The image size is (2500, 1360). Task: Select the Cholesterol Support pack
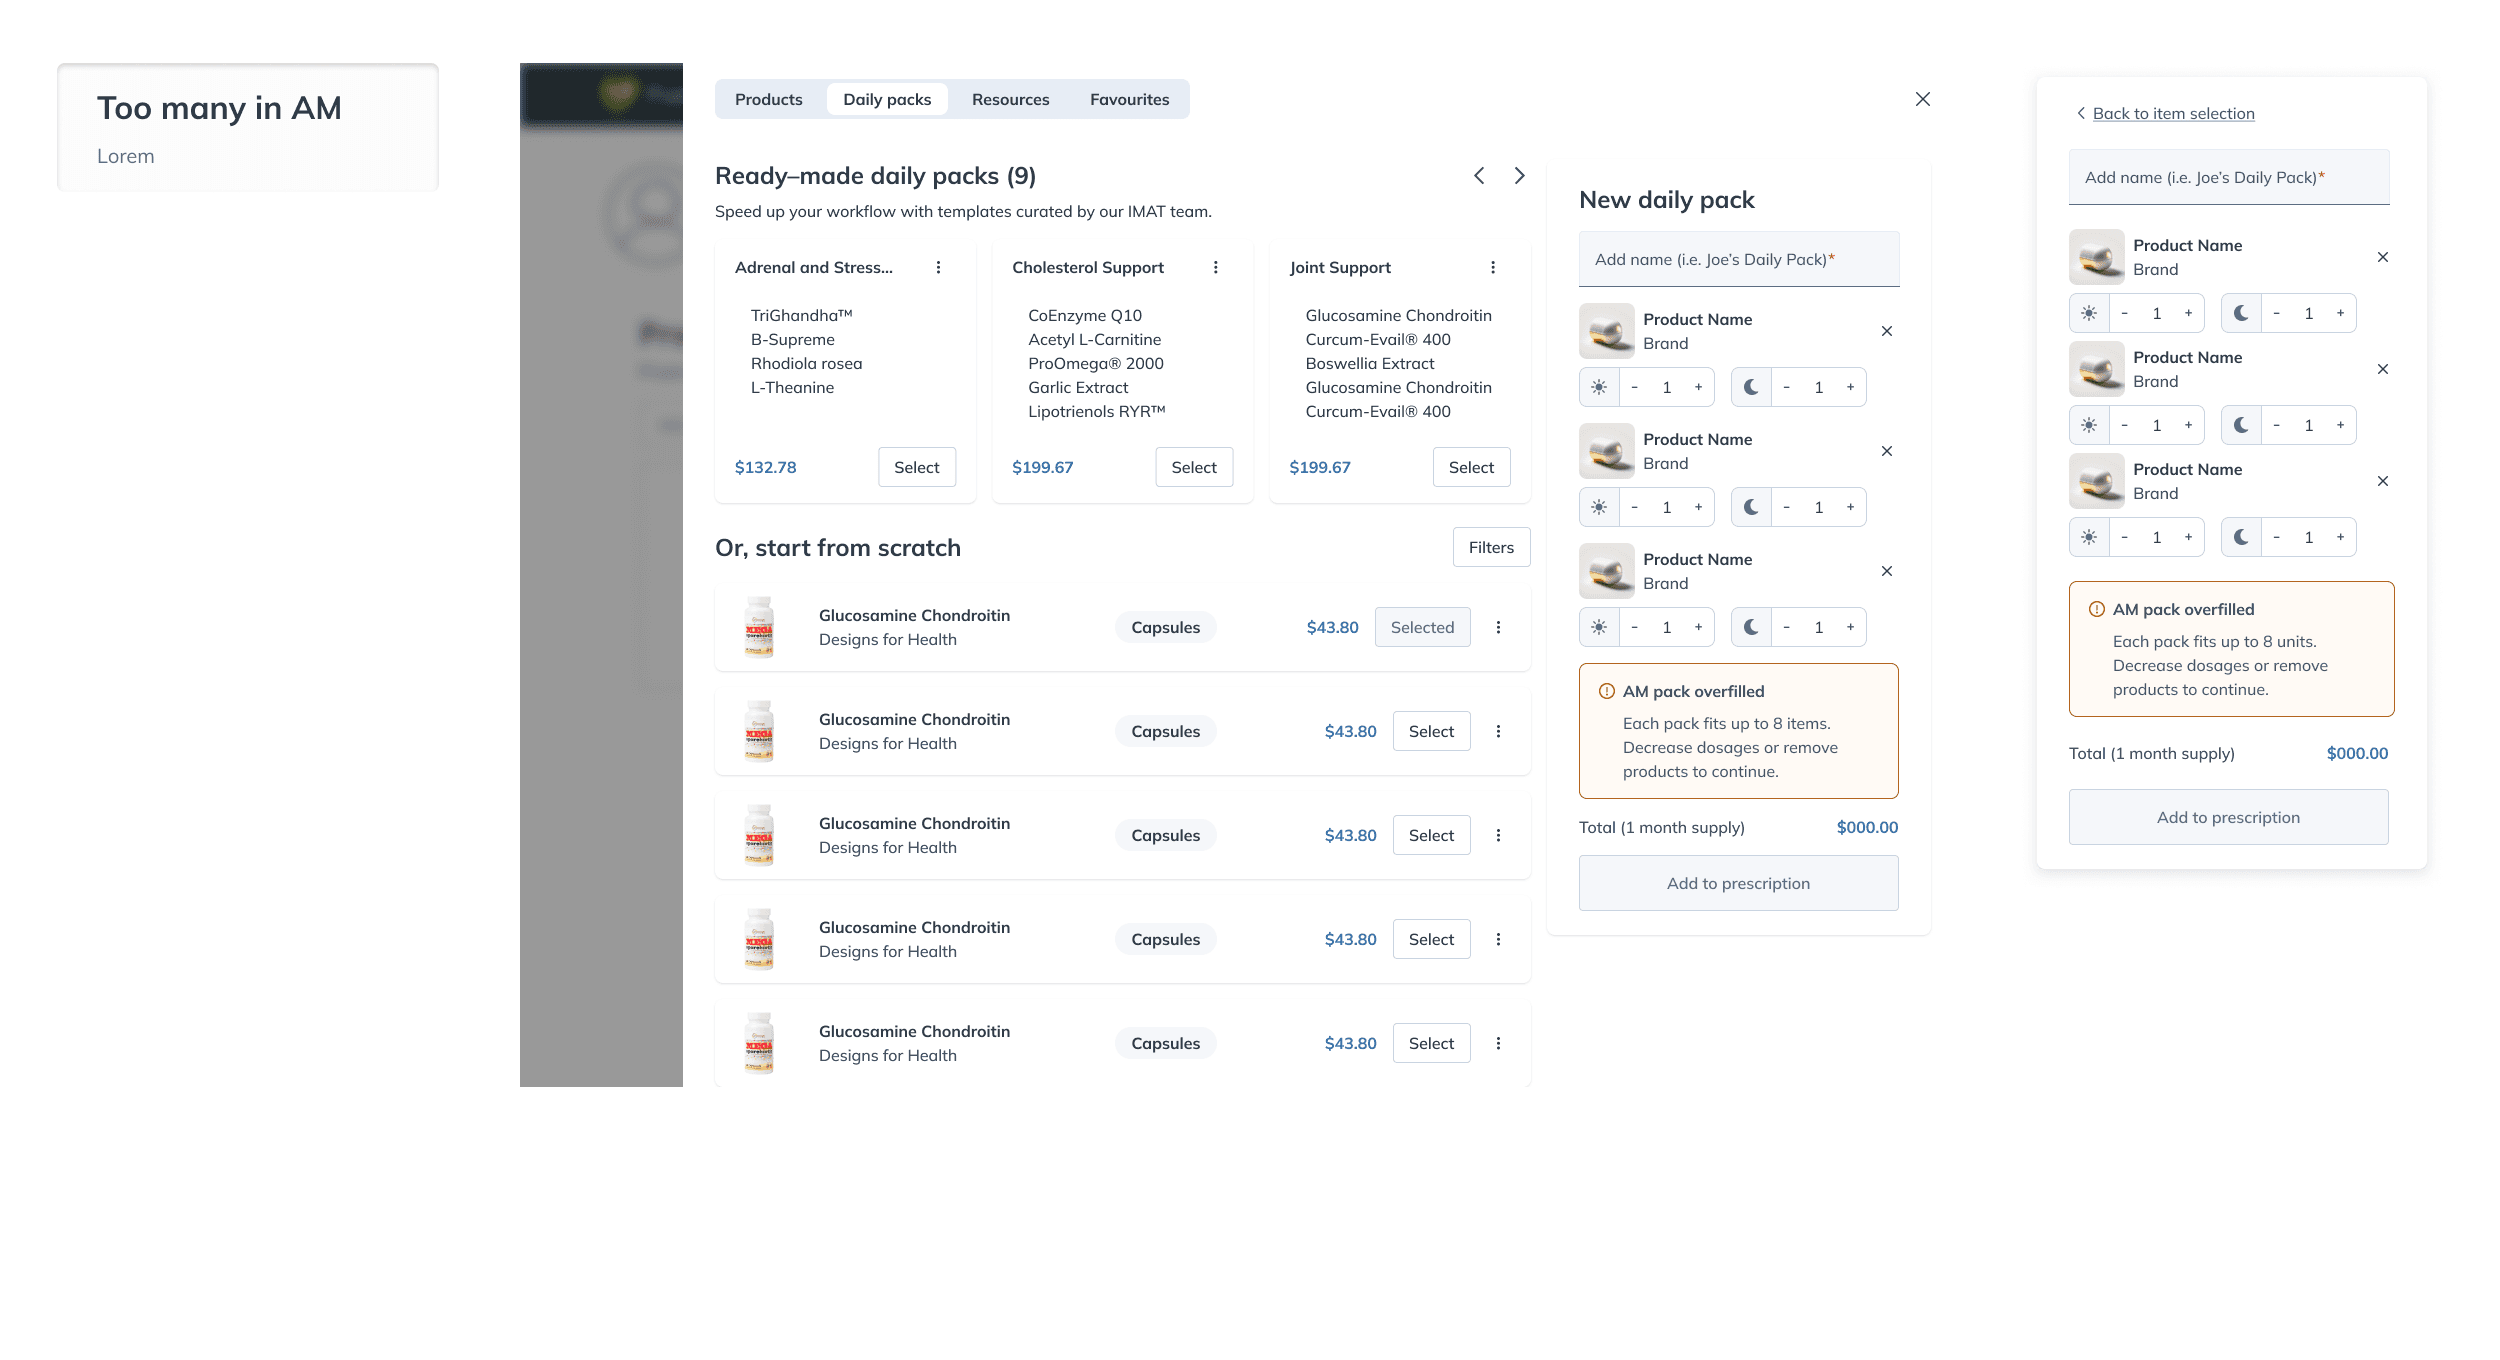[x=1194, y=467]
